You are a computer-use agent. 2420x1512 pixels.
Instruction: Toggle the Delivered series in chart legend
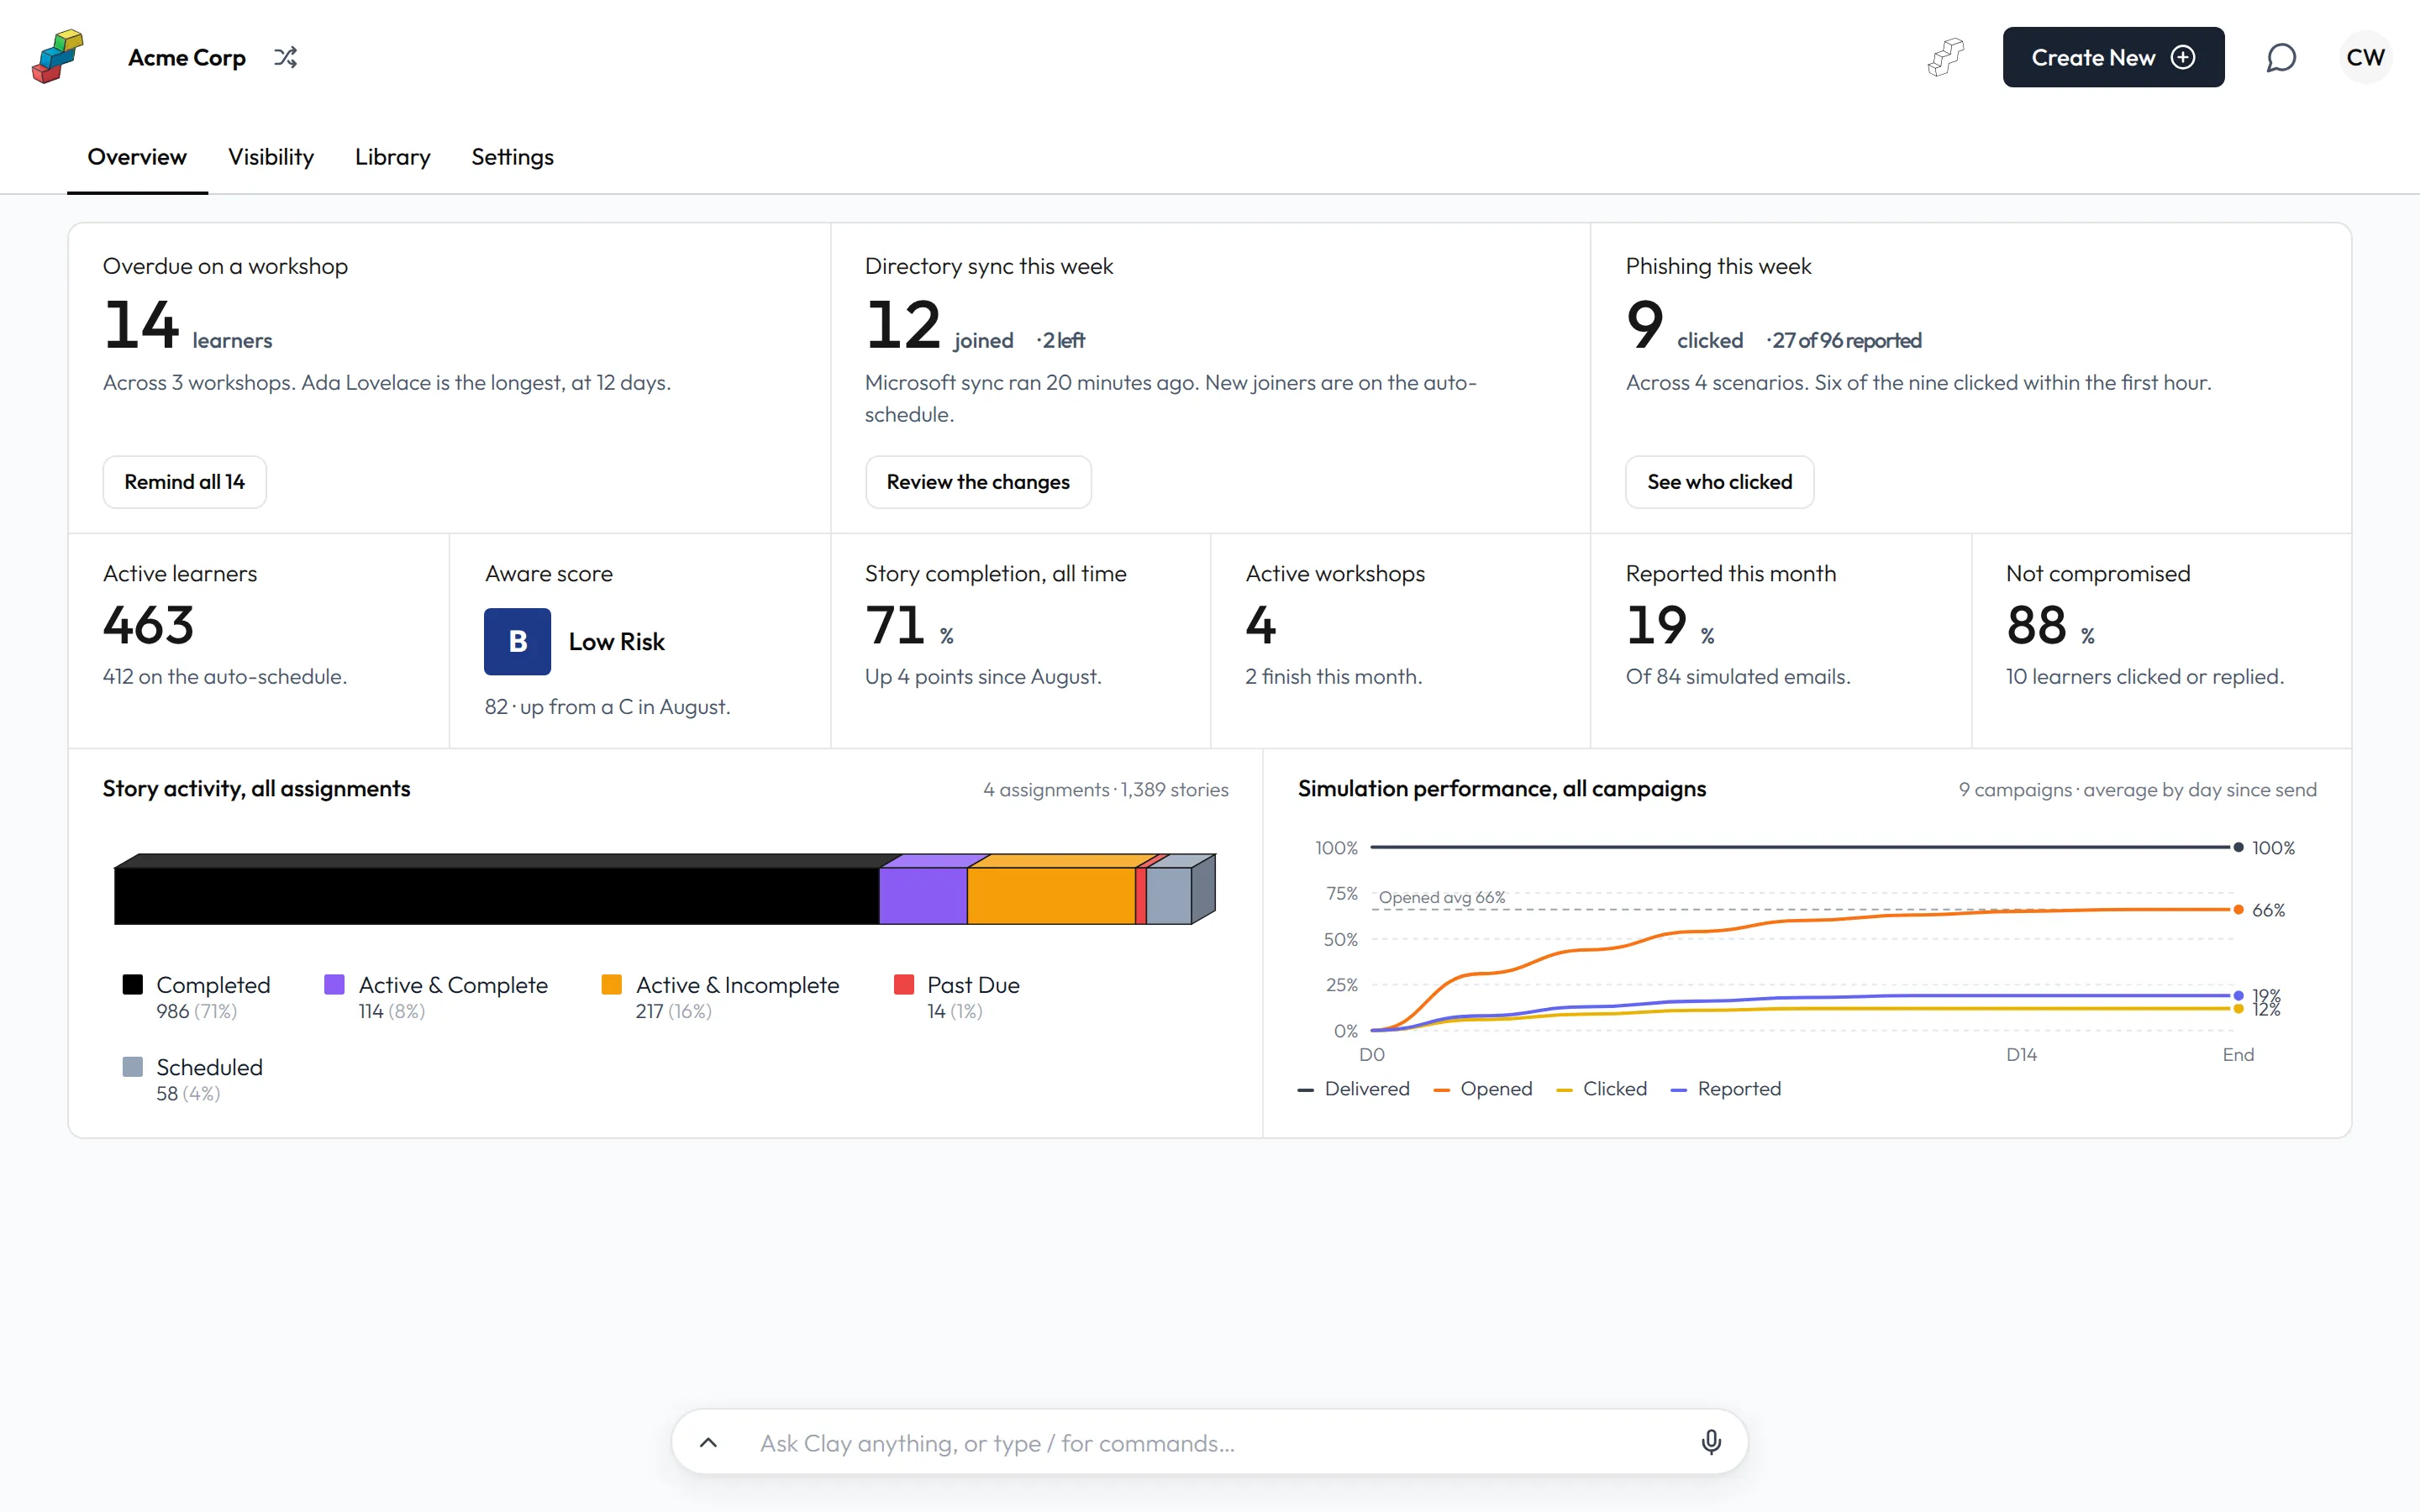point(1353,1088)
